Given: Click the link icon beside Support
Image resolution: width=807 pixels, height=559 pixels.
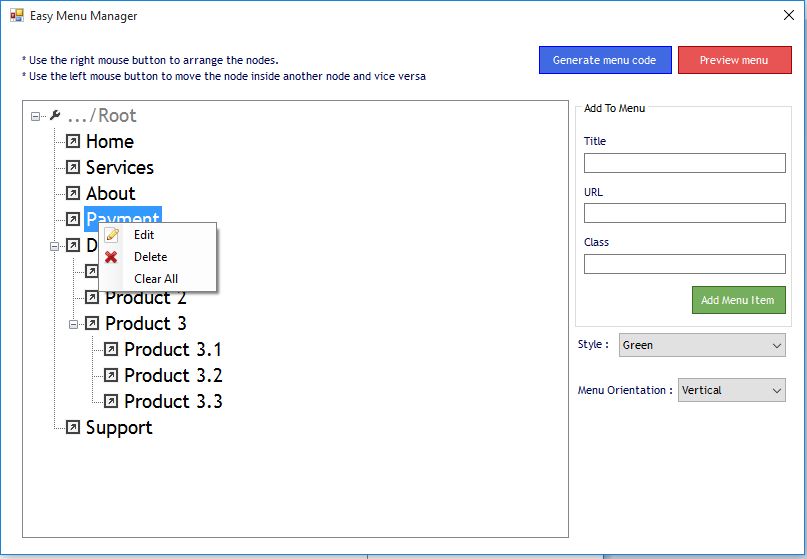Looking at the screenshot, I should tap(73, 427).
